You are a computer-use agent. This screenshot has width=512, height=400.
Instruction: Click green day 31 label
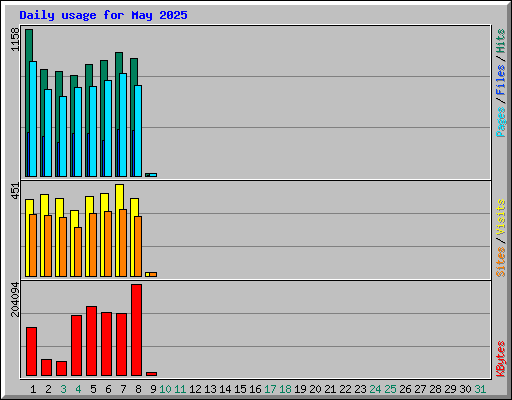click(x=480, y=389)
